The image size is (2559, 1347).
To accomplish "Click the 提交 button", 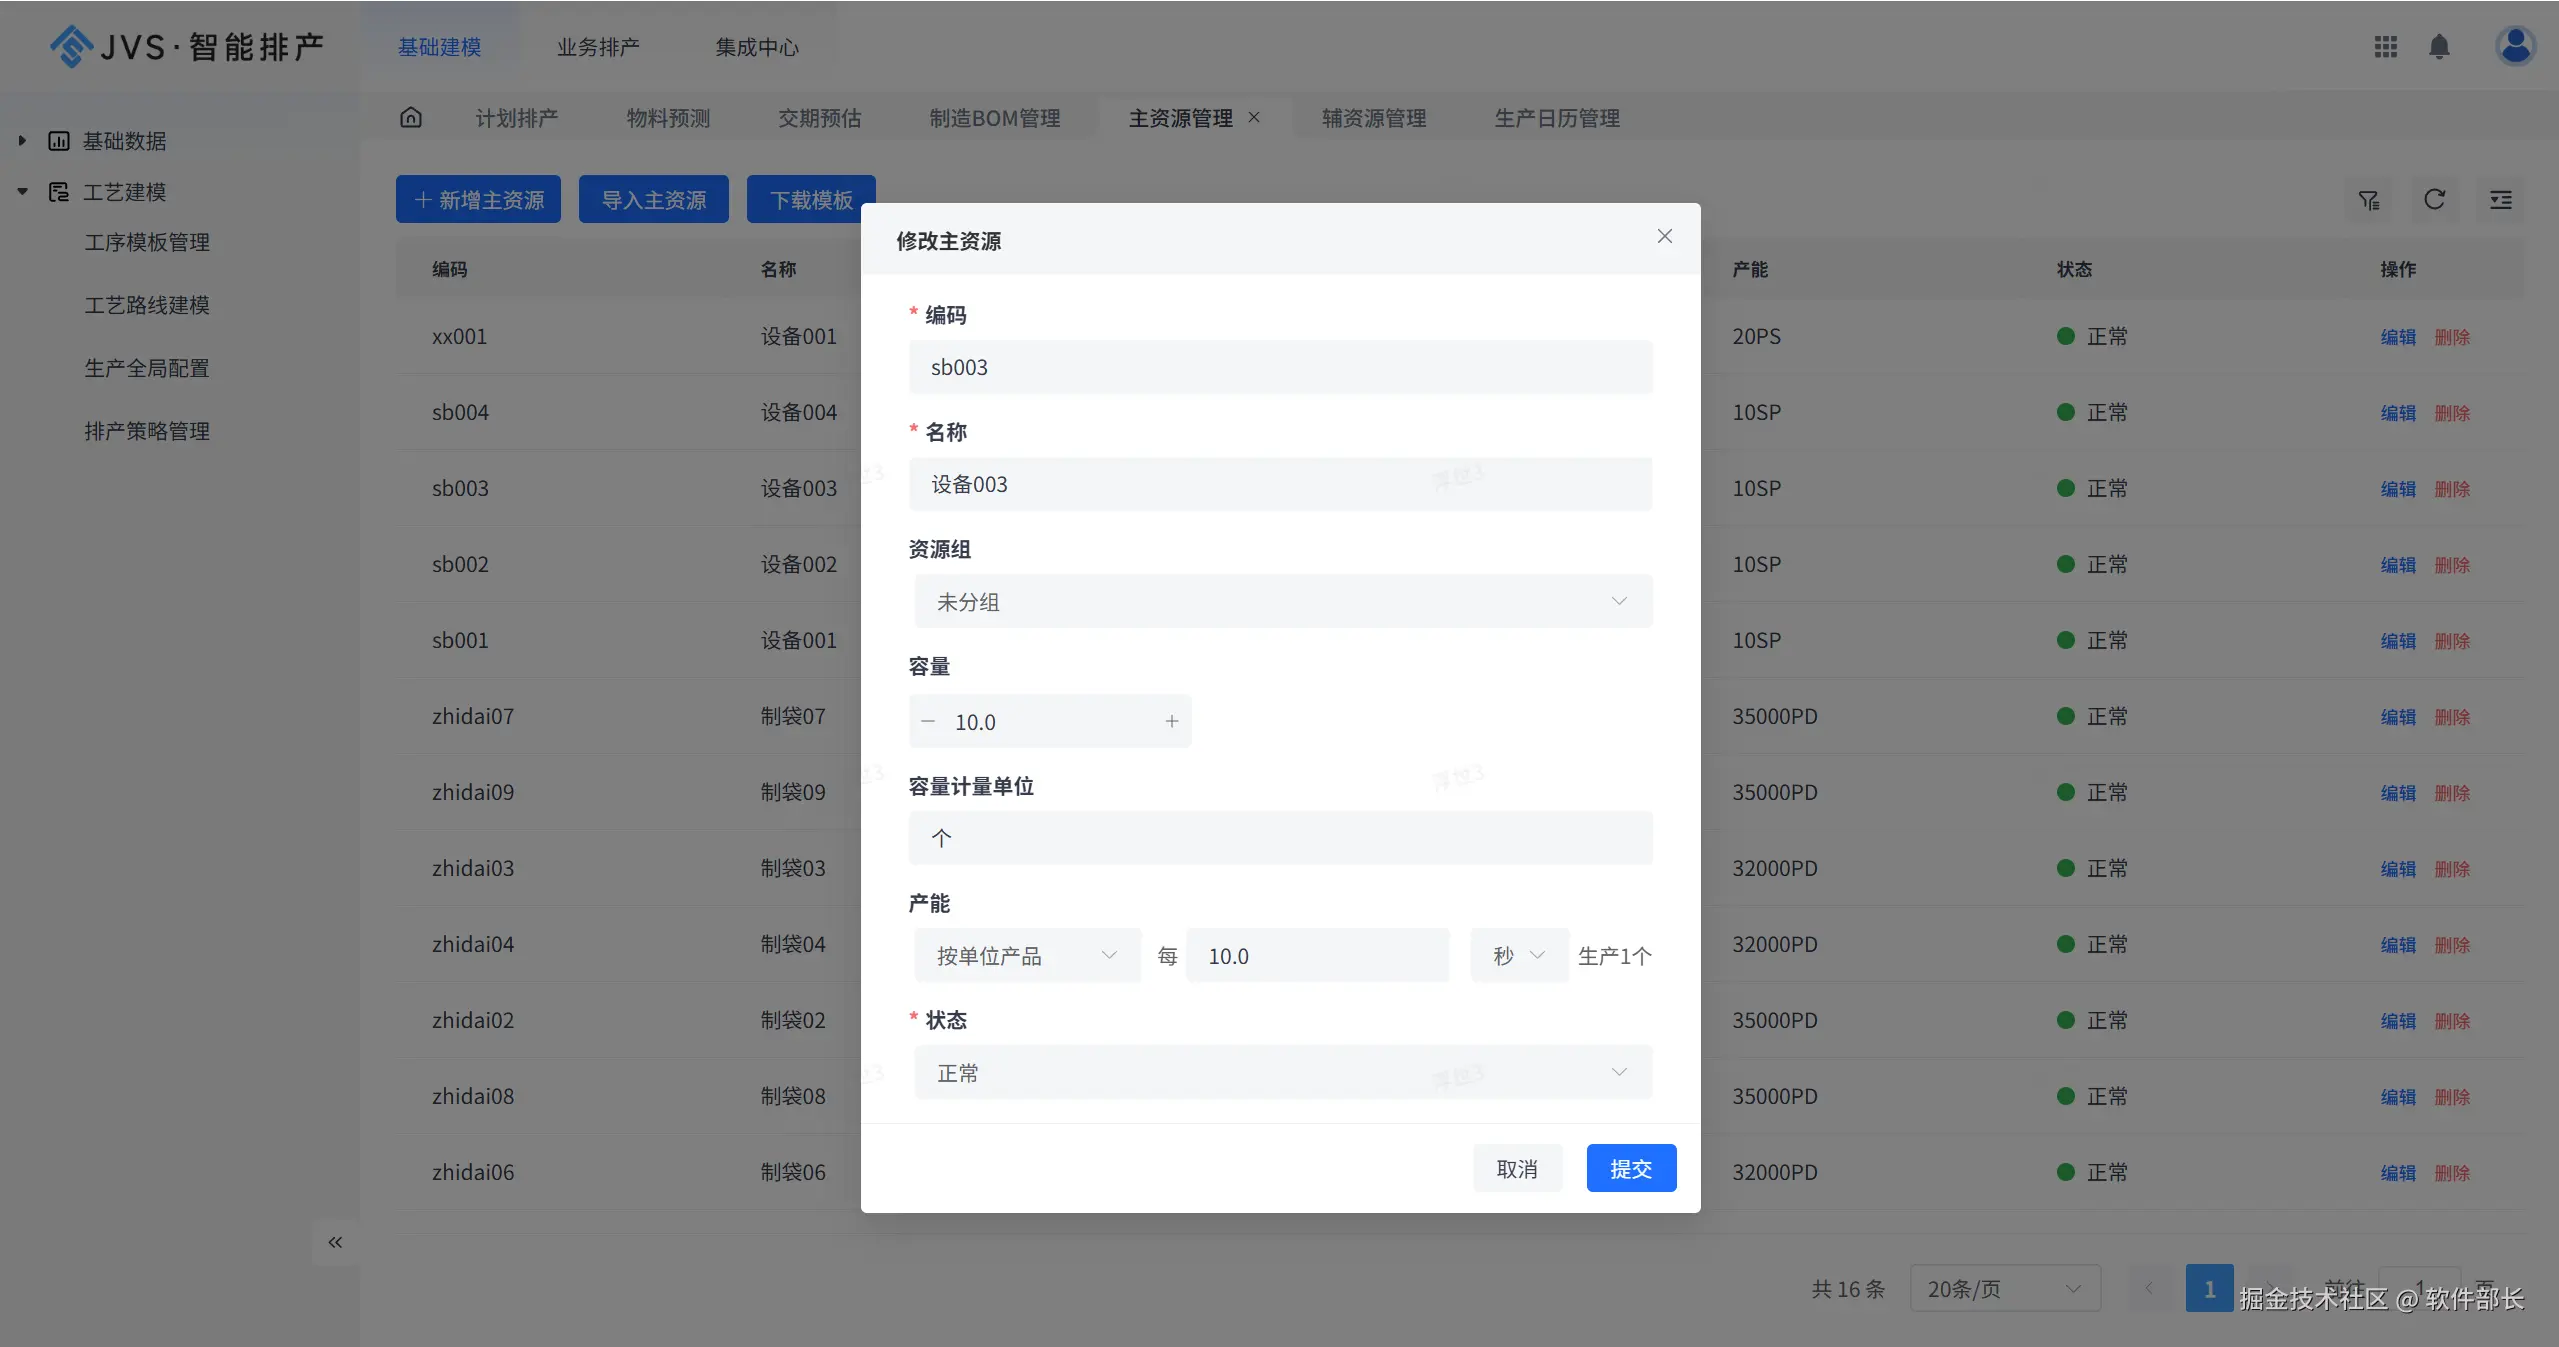I will (1630, 1169).
